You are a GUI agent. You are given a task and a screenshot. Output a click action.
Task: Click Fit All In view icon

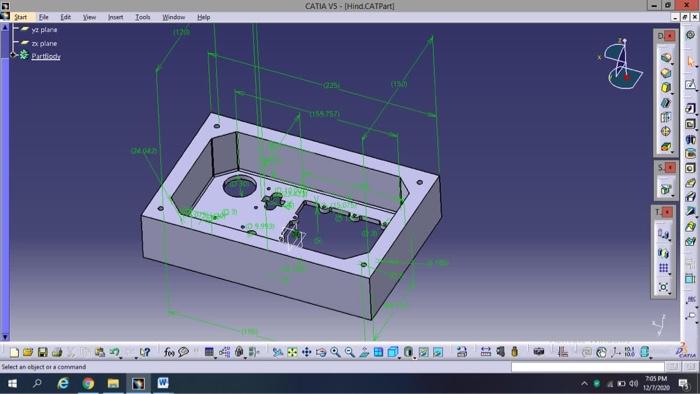coord(292,352)
